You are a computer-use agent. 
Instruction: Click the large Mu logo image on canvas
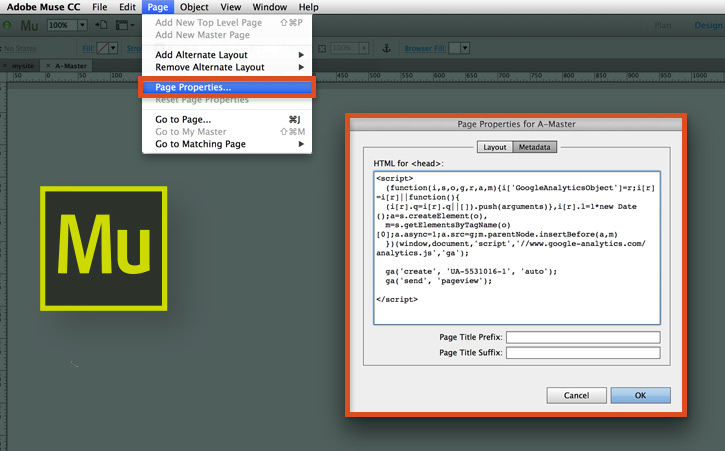(104, 248)
